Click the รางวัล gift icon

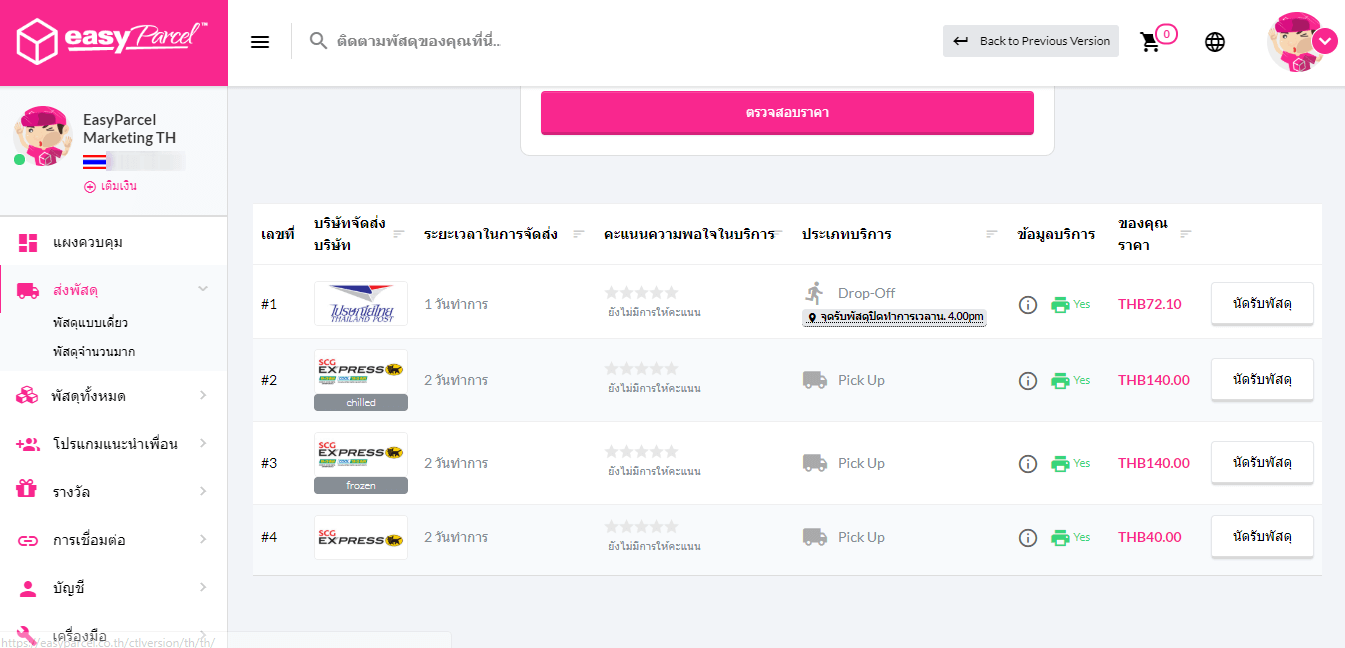[x=28, y=491]
